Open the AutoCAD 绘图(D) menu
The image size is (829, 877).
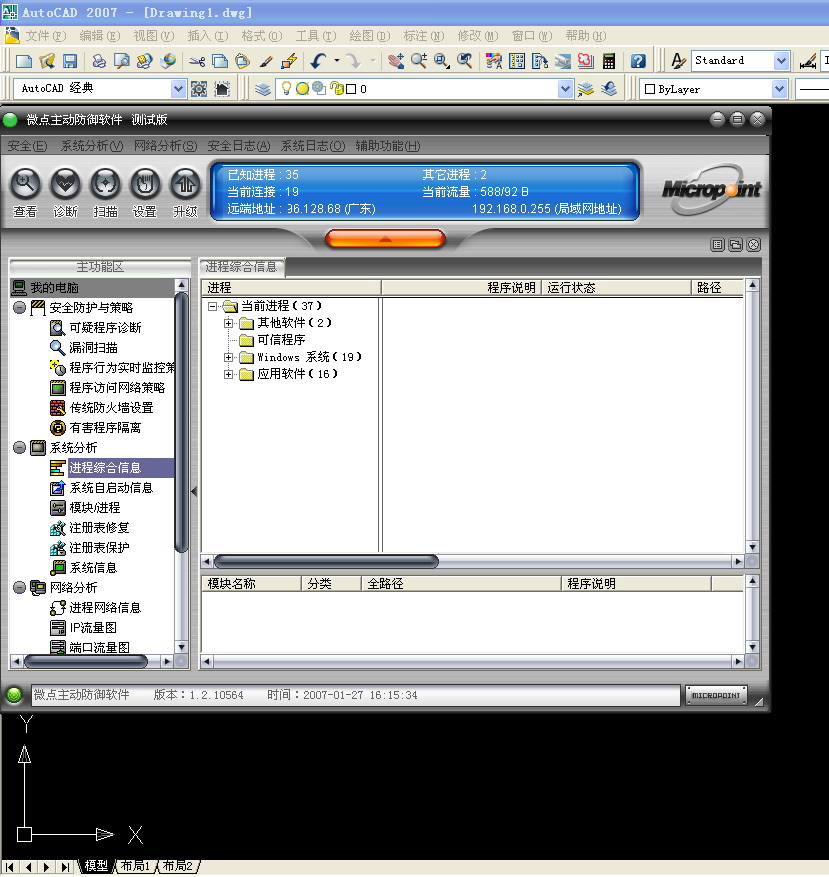point(370,36)
